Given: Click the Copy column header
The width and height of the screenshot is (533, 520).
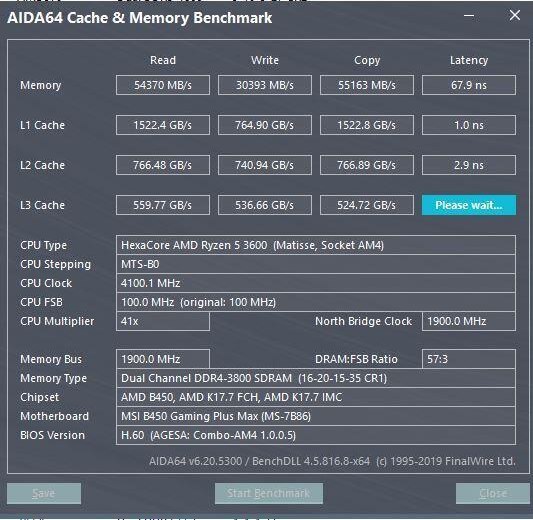Looking at the screenshot, I should click(367, 60).
